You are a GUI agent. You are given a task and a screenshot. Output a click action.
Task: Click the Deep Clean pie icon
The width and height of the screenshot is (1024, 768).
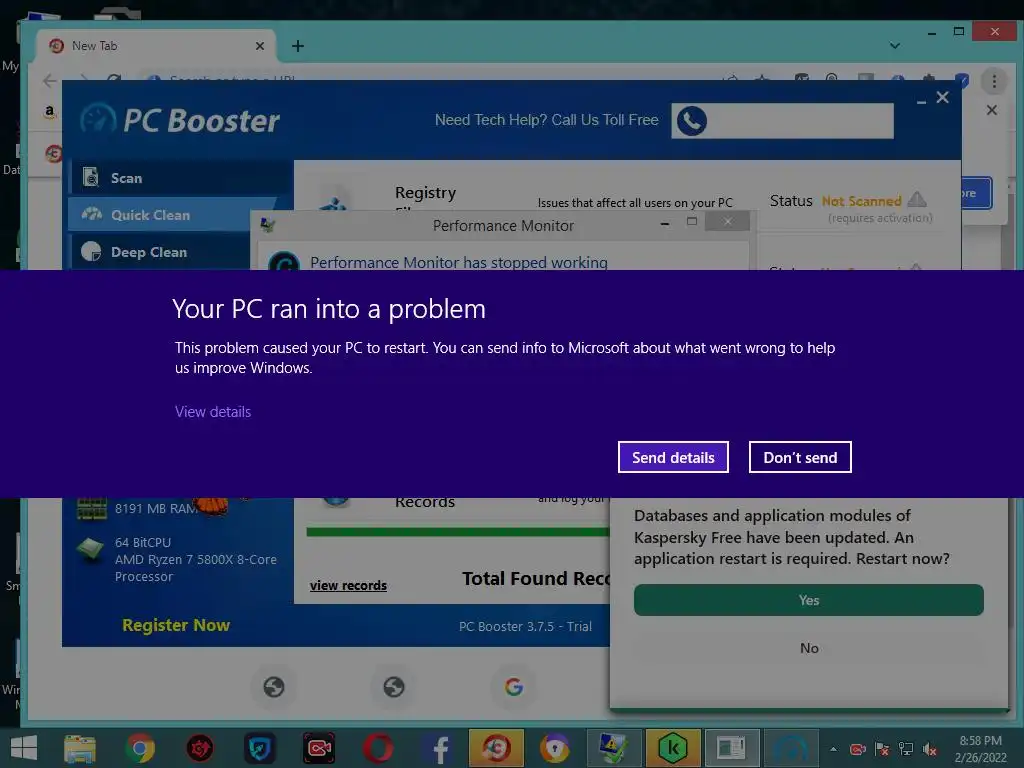[91, 251]
